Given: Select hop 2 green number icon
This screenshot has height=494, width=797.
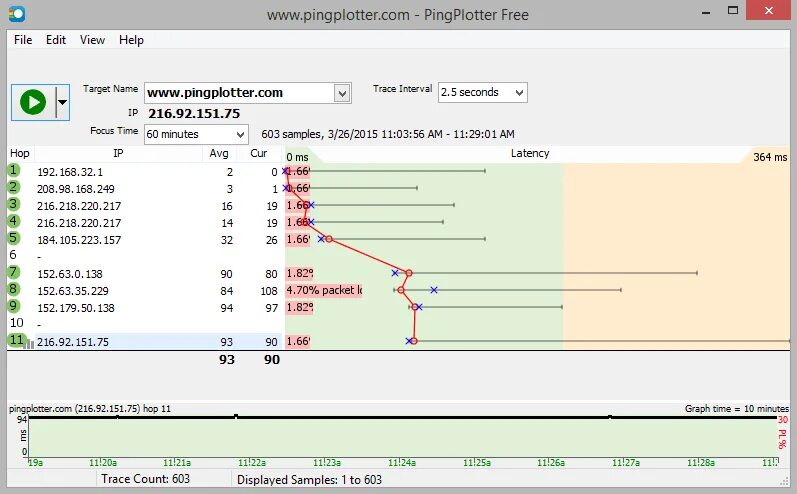Looking at the screenshot, I should (14, 187).
